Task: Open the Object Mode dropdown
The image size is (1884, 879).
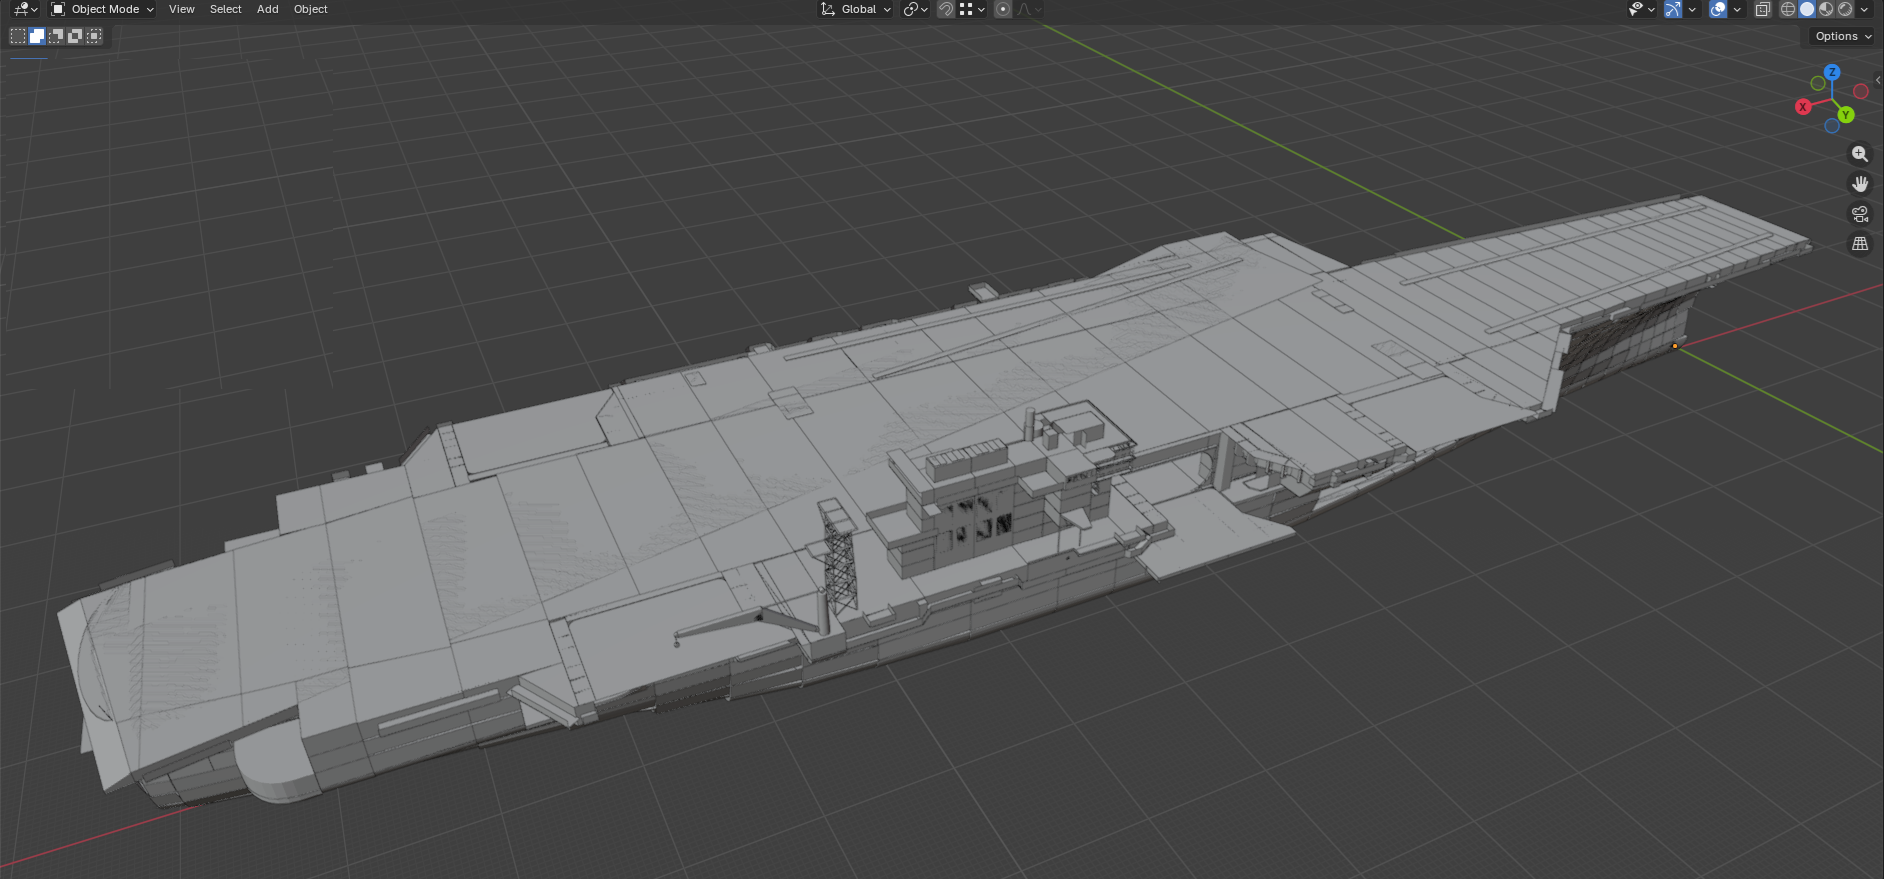Action: click(x=102, y=9)
